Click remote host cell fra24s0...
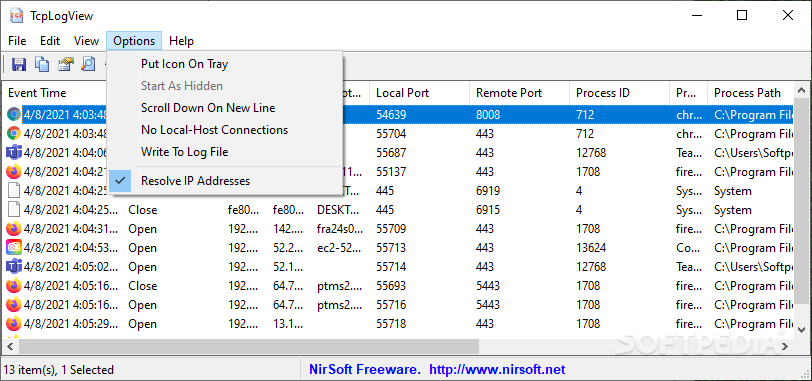812x381 pixels. coord(340,229)
